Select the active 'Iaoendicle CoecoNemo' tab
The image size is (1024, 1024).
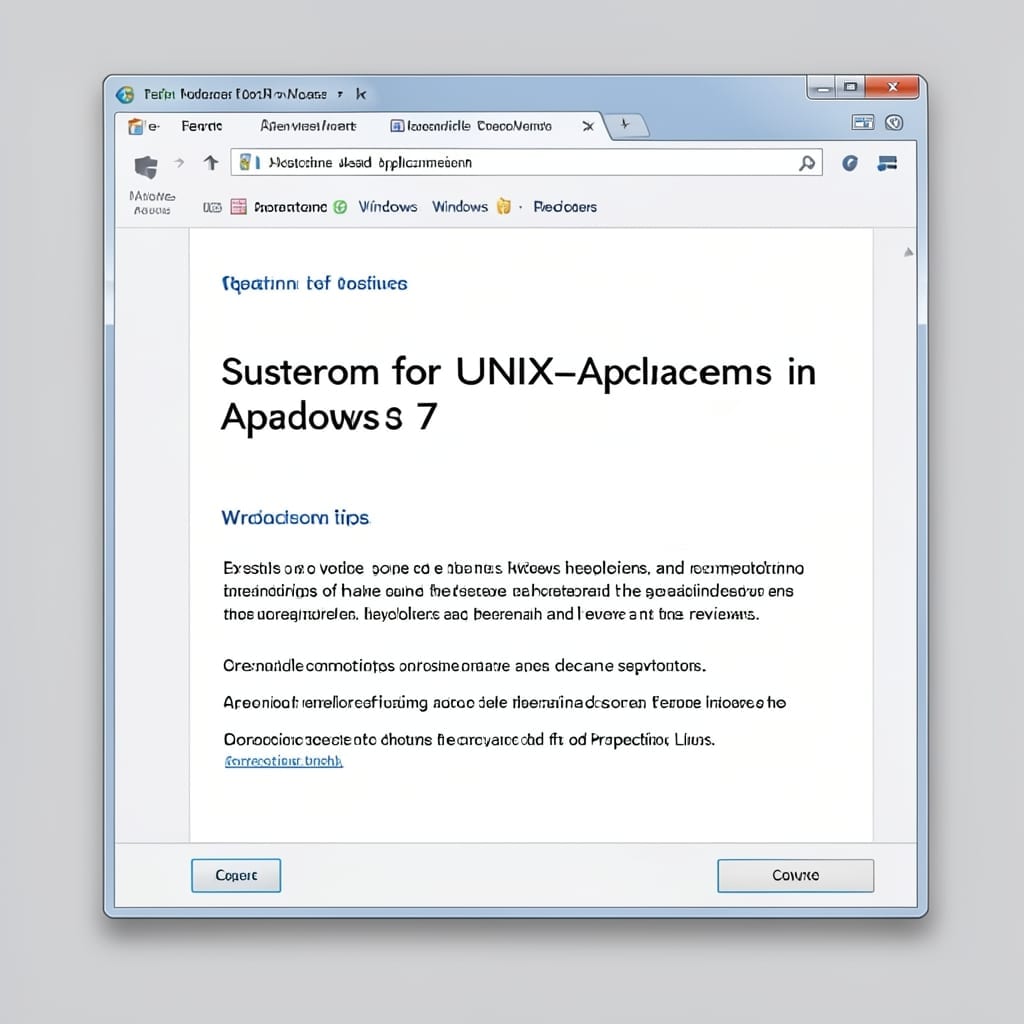pyautogui.click(x=479, y=125)
